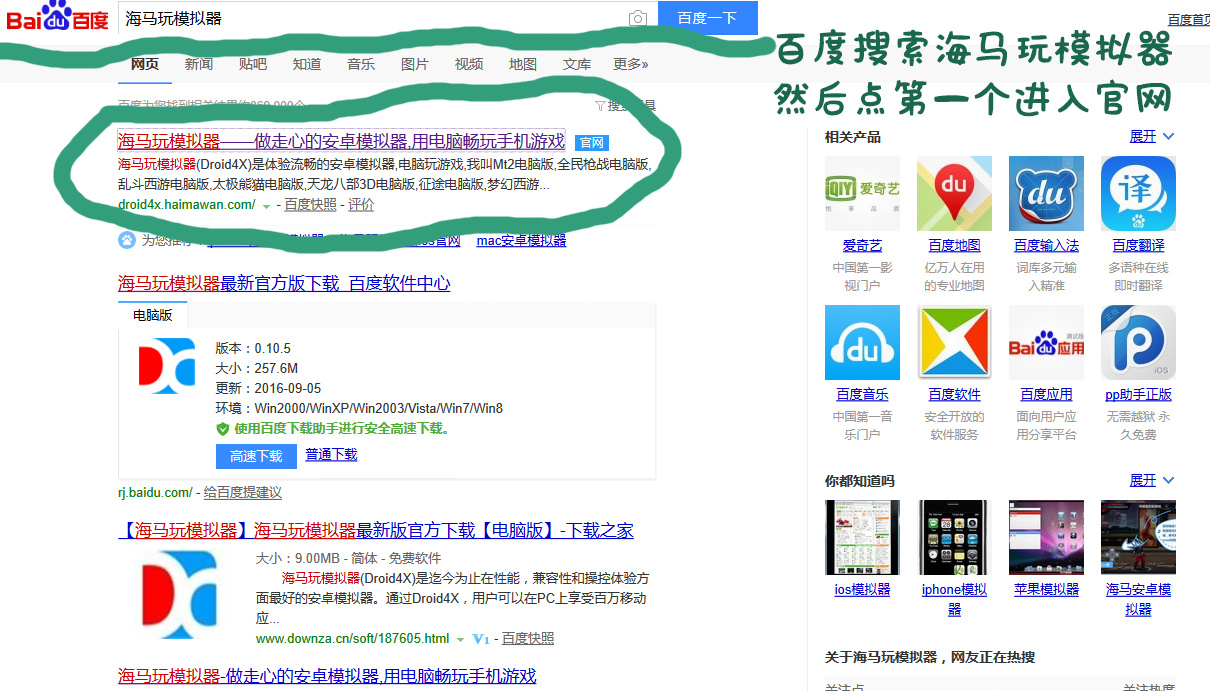Click the Baidu logo
Screen dimensions: 1210x691
(x=56, y=18)
